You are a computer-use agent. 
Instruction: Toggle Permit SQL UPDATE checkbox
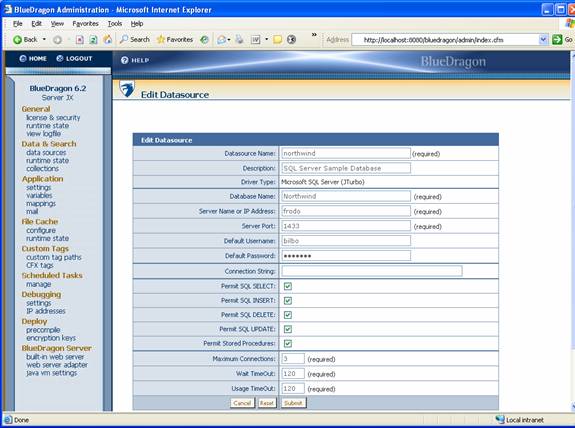tap(288, 329)
